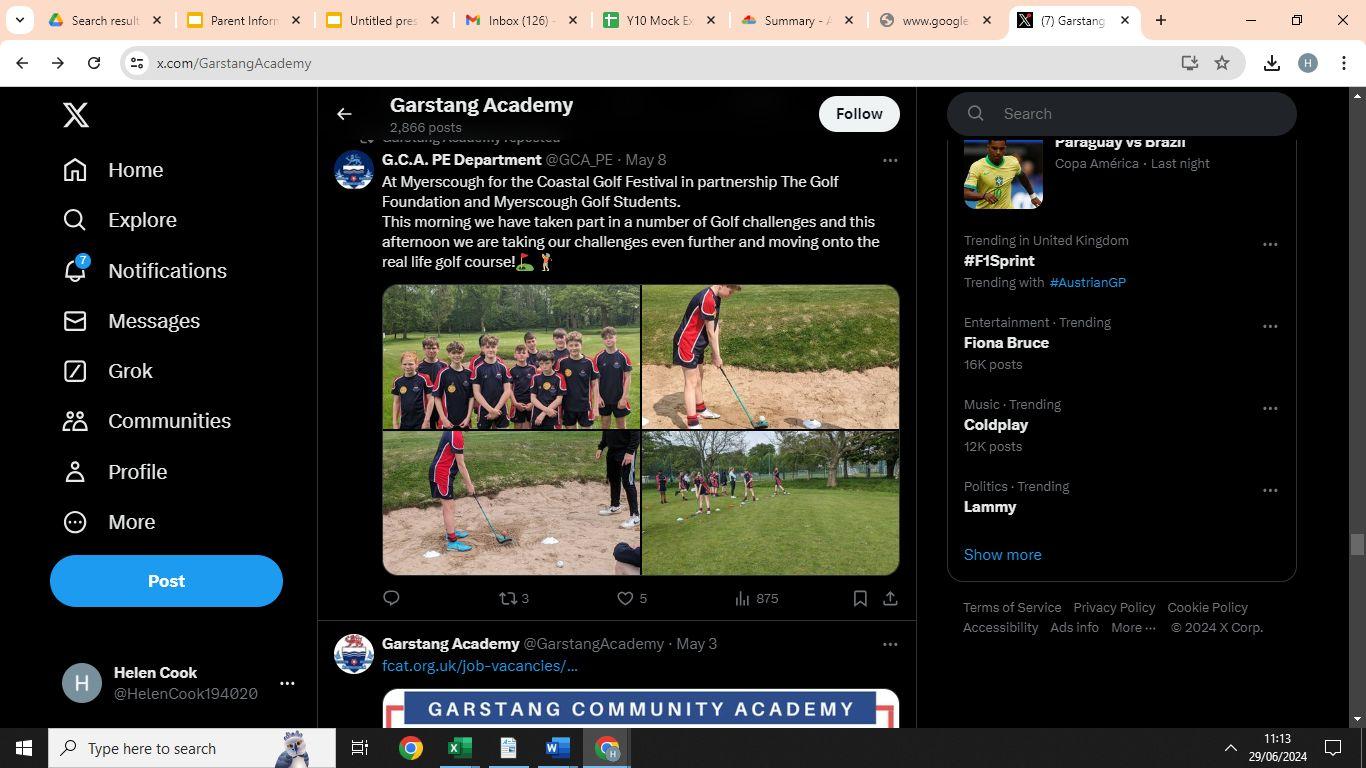
Task: Show more trending topics
Action: 1002,555
